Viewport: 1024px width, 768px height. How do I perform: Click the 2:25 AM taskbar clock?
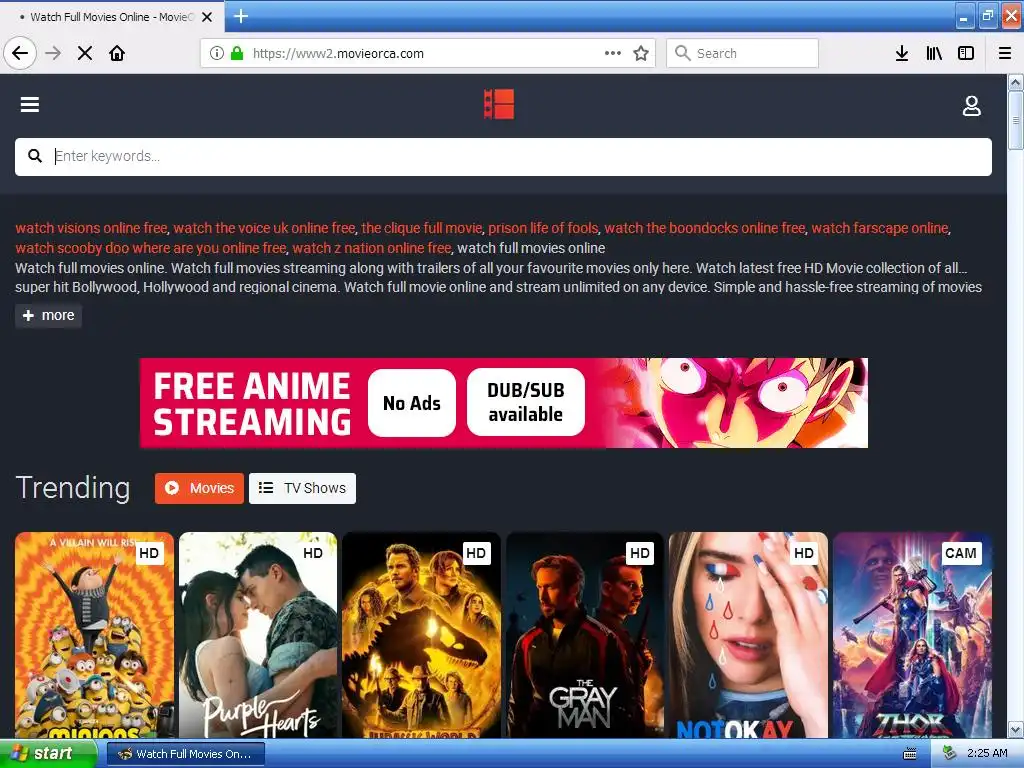pyautogui.click(x=987, y=754)
